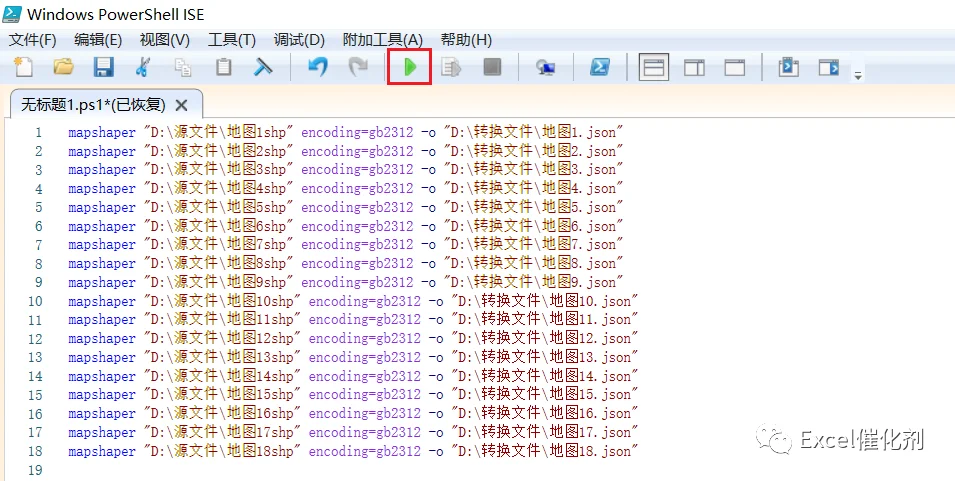Screen dimensions: 955x481
Task: Click the 地图7shp source path
Action: [x=219, y=244]
